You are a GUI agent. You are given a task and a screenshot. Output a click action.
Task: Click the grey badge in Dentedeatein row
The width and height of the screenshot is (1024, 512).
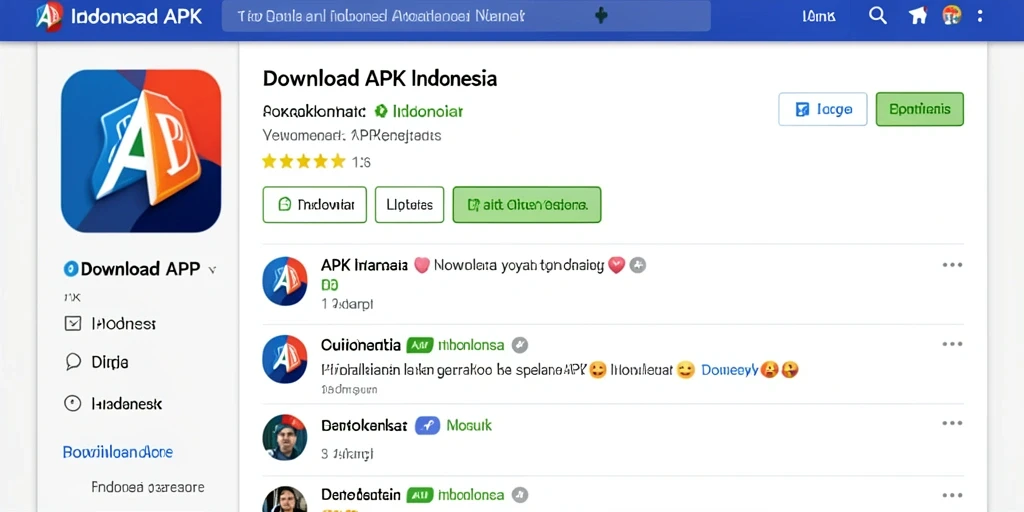(519, 494)
